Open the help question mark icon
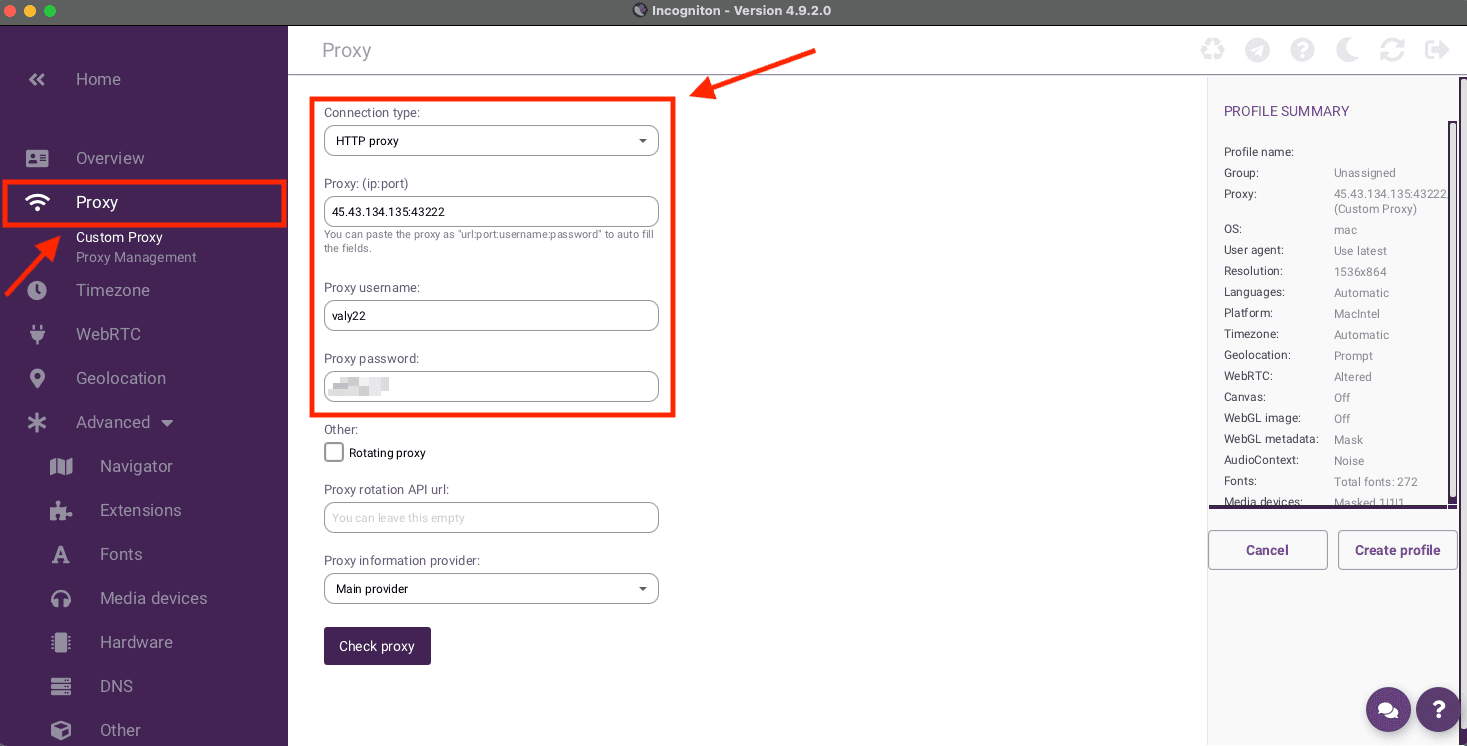Screen dimensions: 1467x746 coord(1302,49)
